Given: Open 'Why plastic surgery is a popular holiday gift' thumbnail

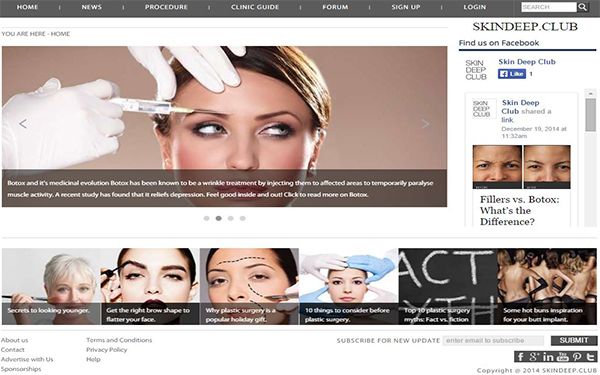Looking at the screenshot, I should pos(249,286).
